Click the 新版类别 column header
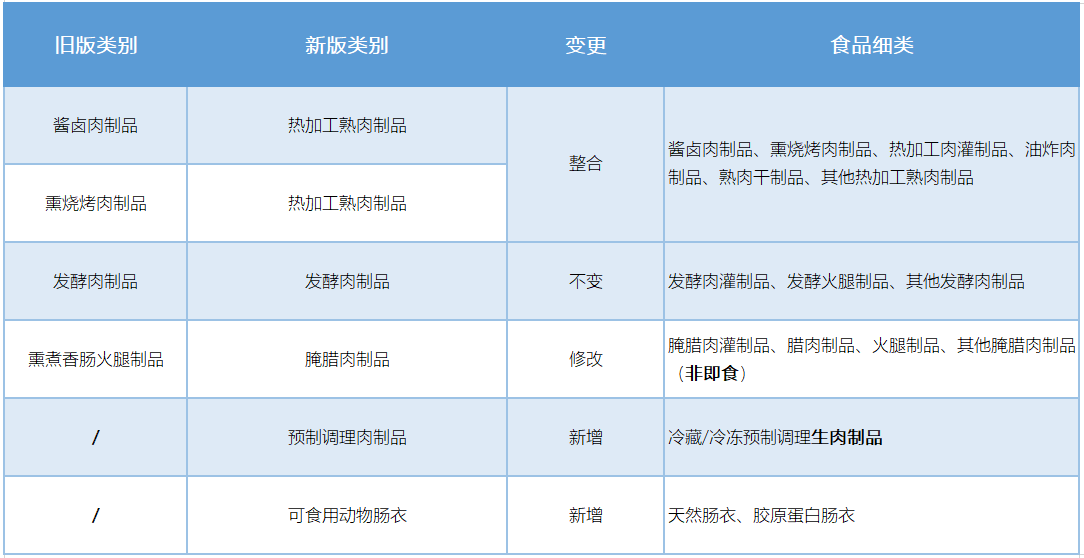 [x=347, y=46]
